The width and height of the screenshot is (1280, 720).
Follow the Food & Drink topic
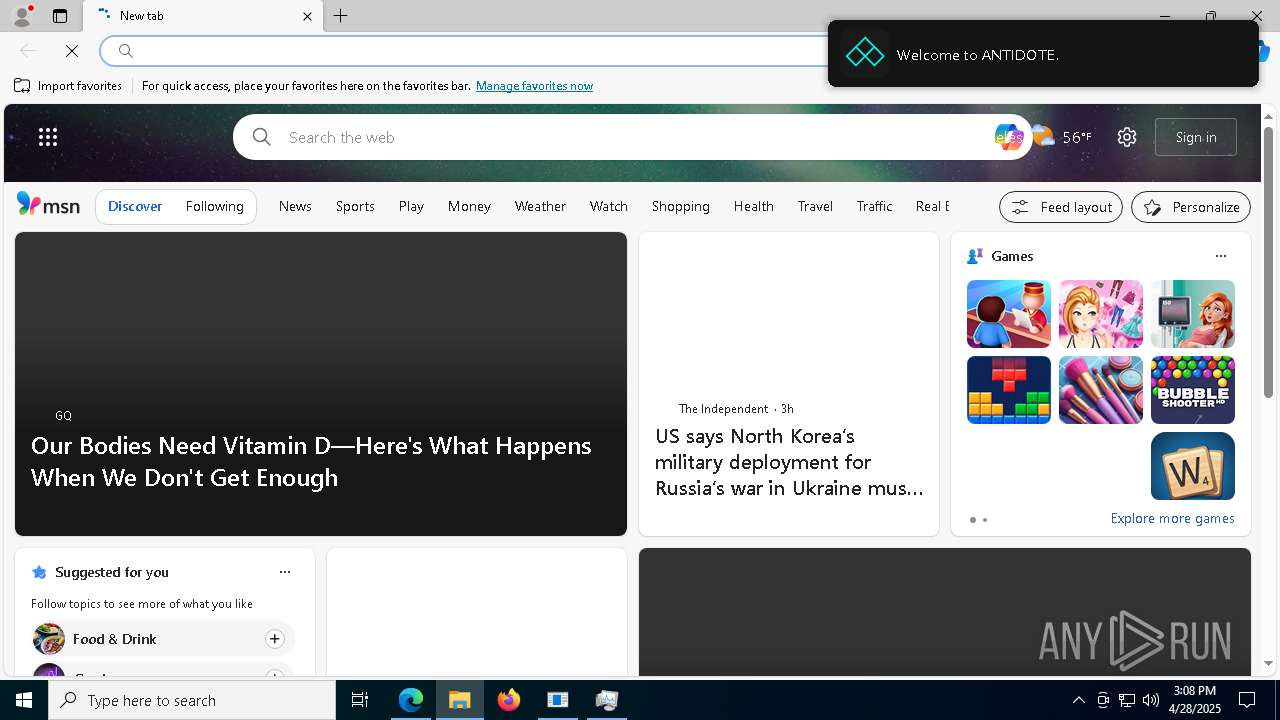(x=275, y=639)
